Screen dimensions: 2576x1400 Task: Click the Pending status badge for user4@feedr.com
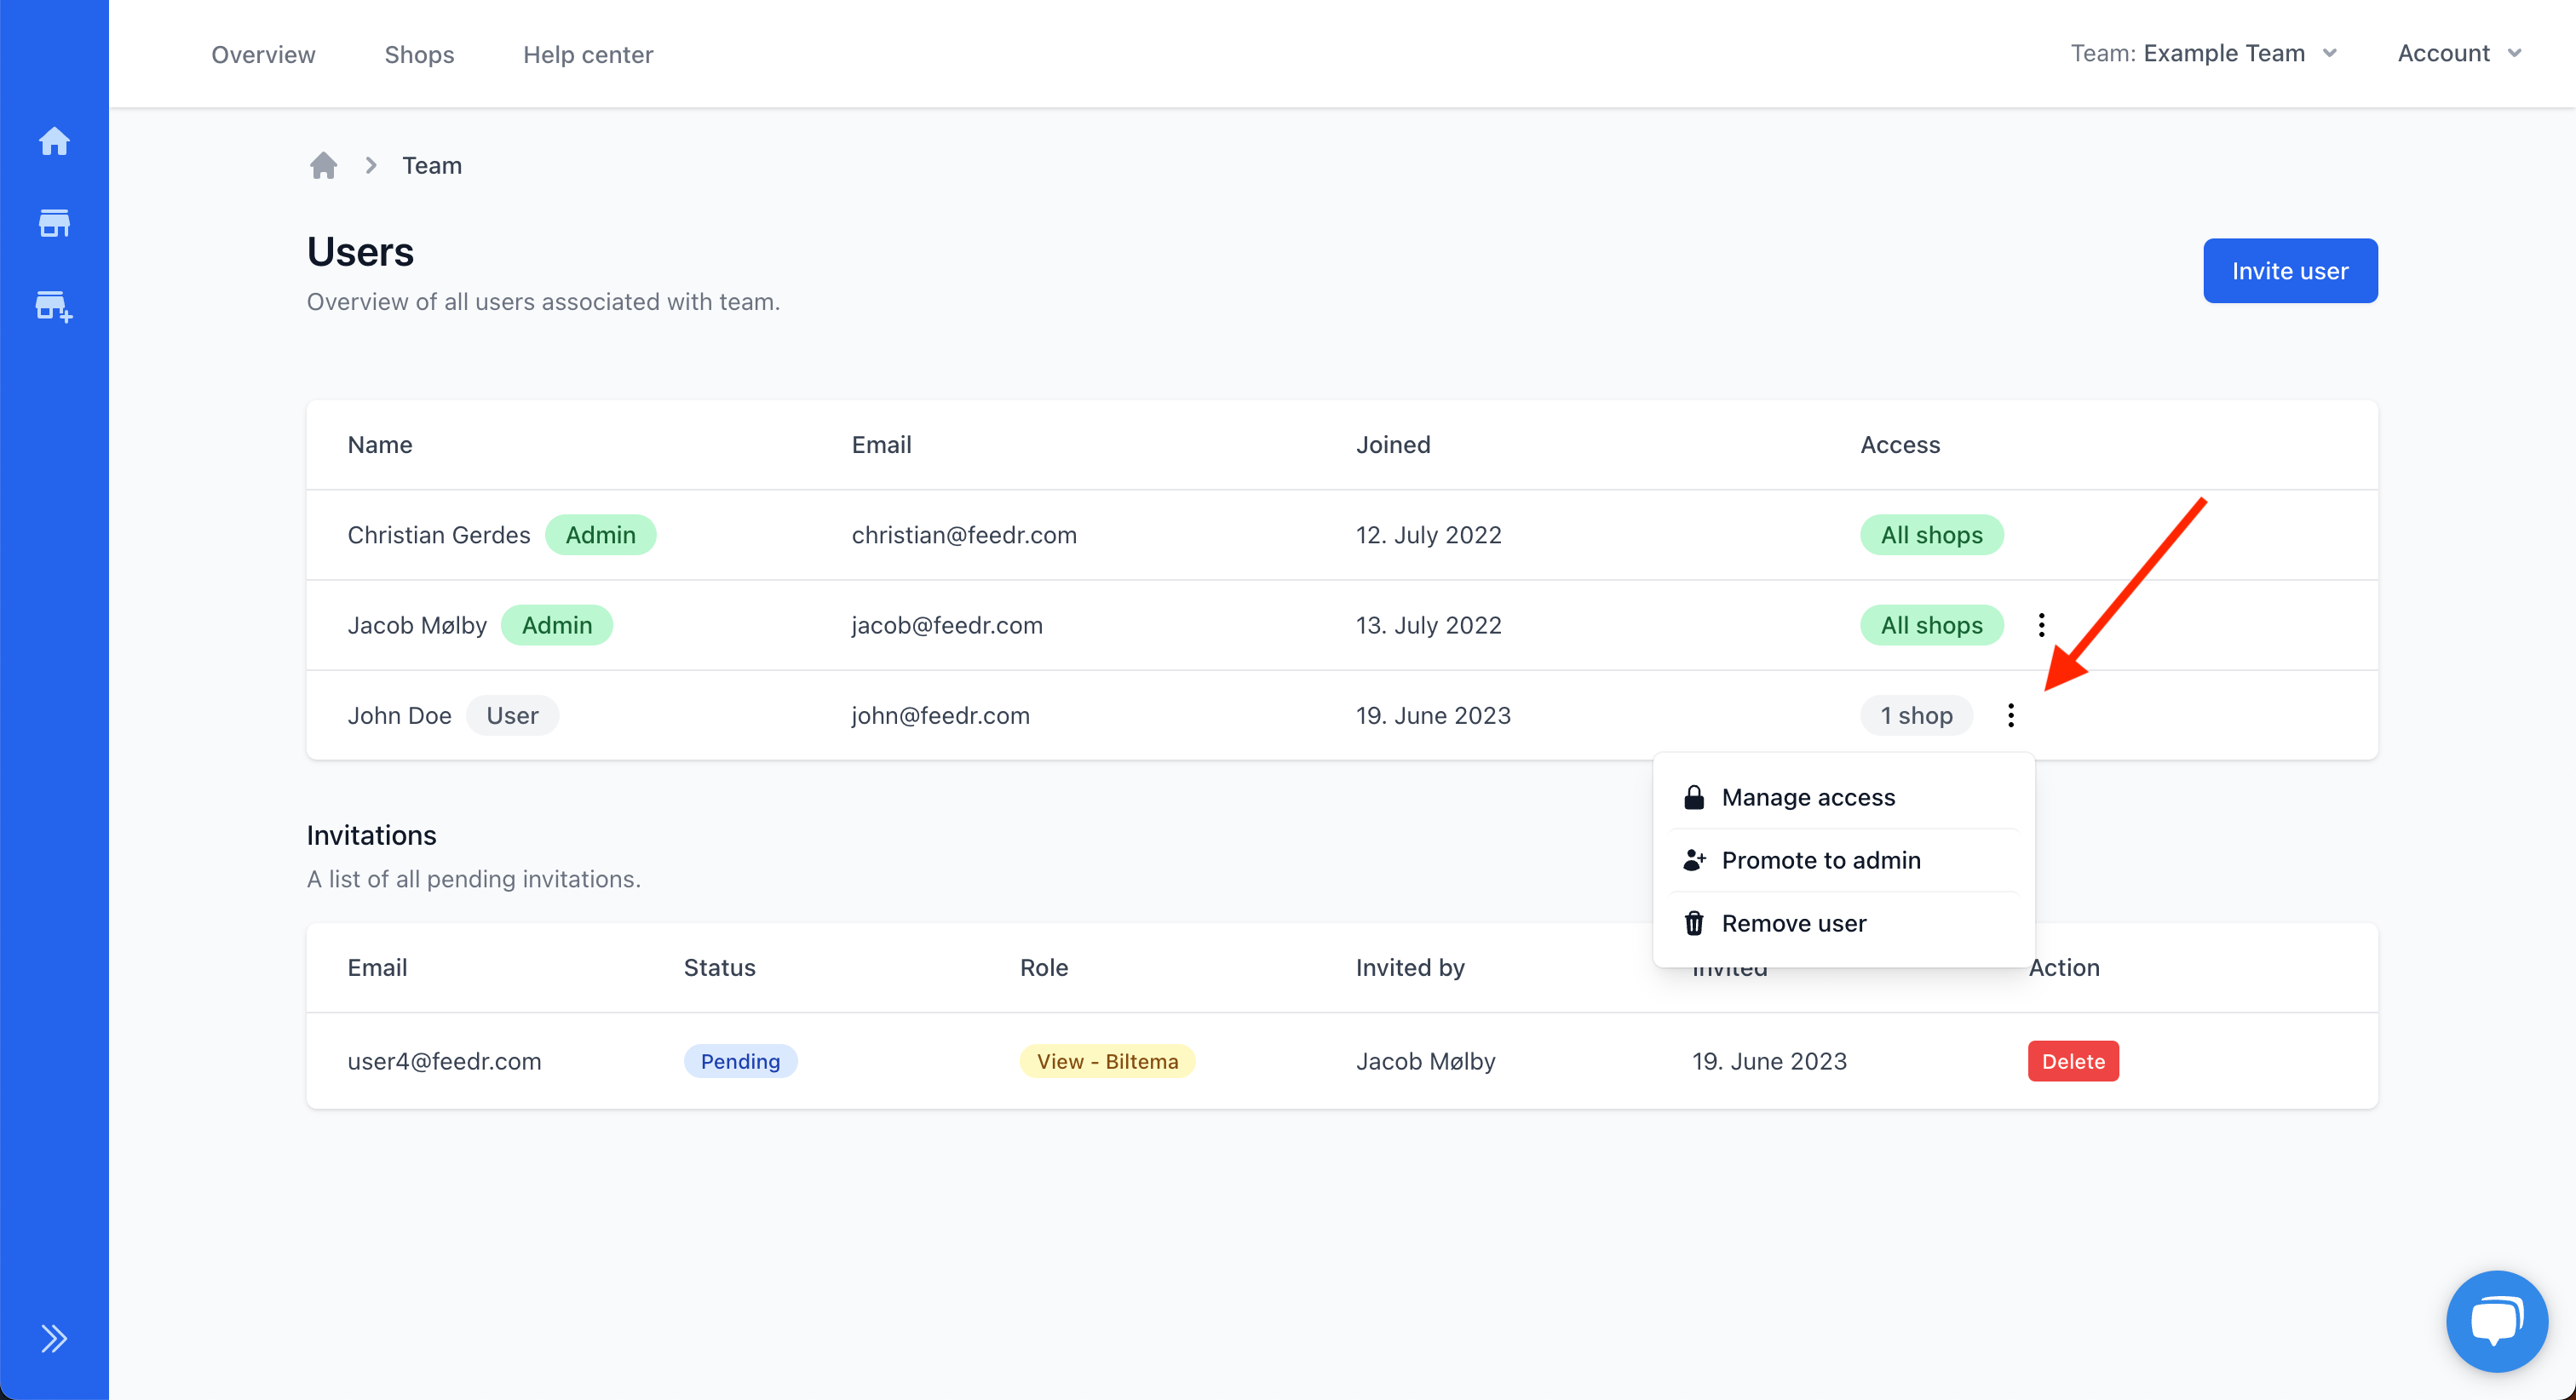coord(740,1061)
